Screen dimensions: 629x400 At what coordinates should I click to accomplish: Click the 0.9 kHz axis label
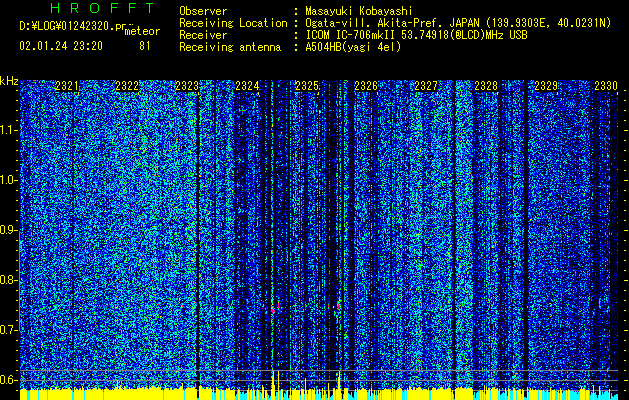(x=8, y=230)
